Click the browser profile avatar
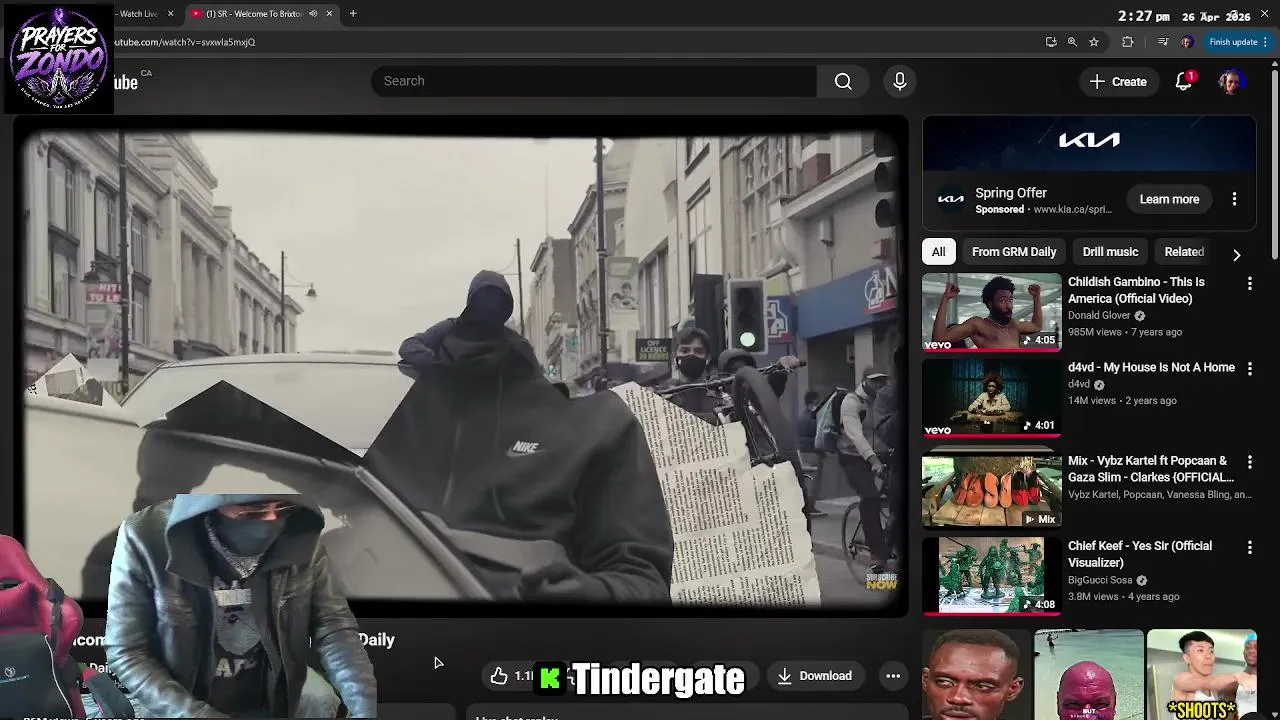Screen dimensions: 1280x720 click(1187, 42)
